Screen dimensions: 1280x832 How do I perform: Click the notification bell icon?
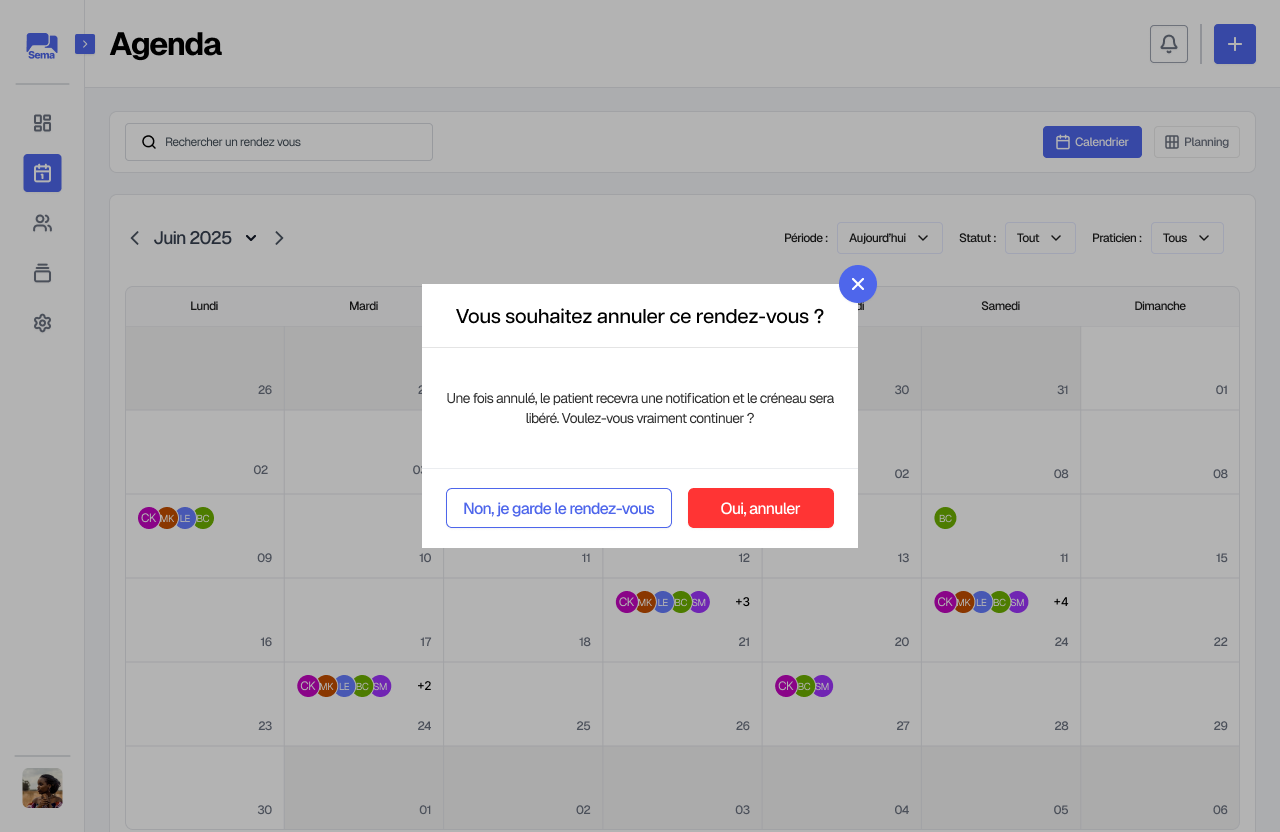pyautogui.click(x=1169, y=44)
